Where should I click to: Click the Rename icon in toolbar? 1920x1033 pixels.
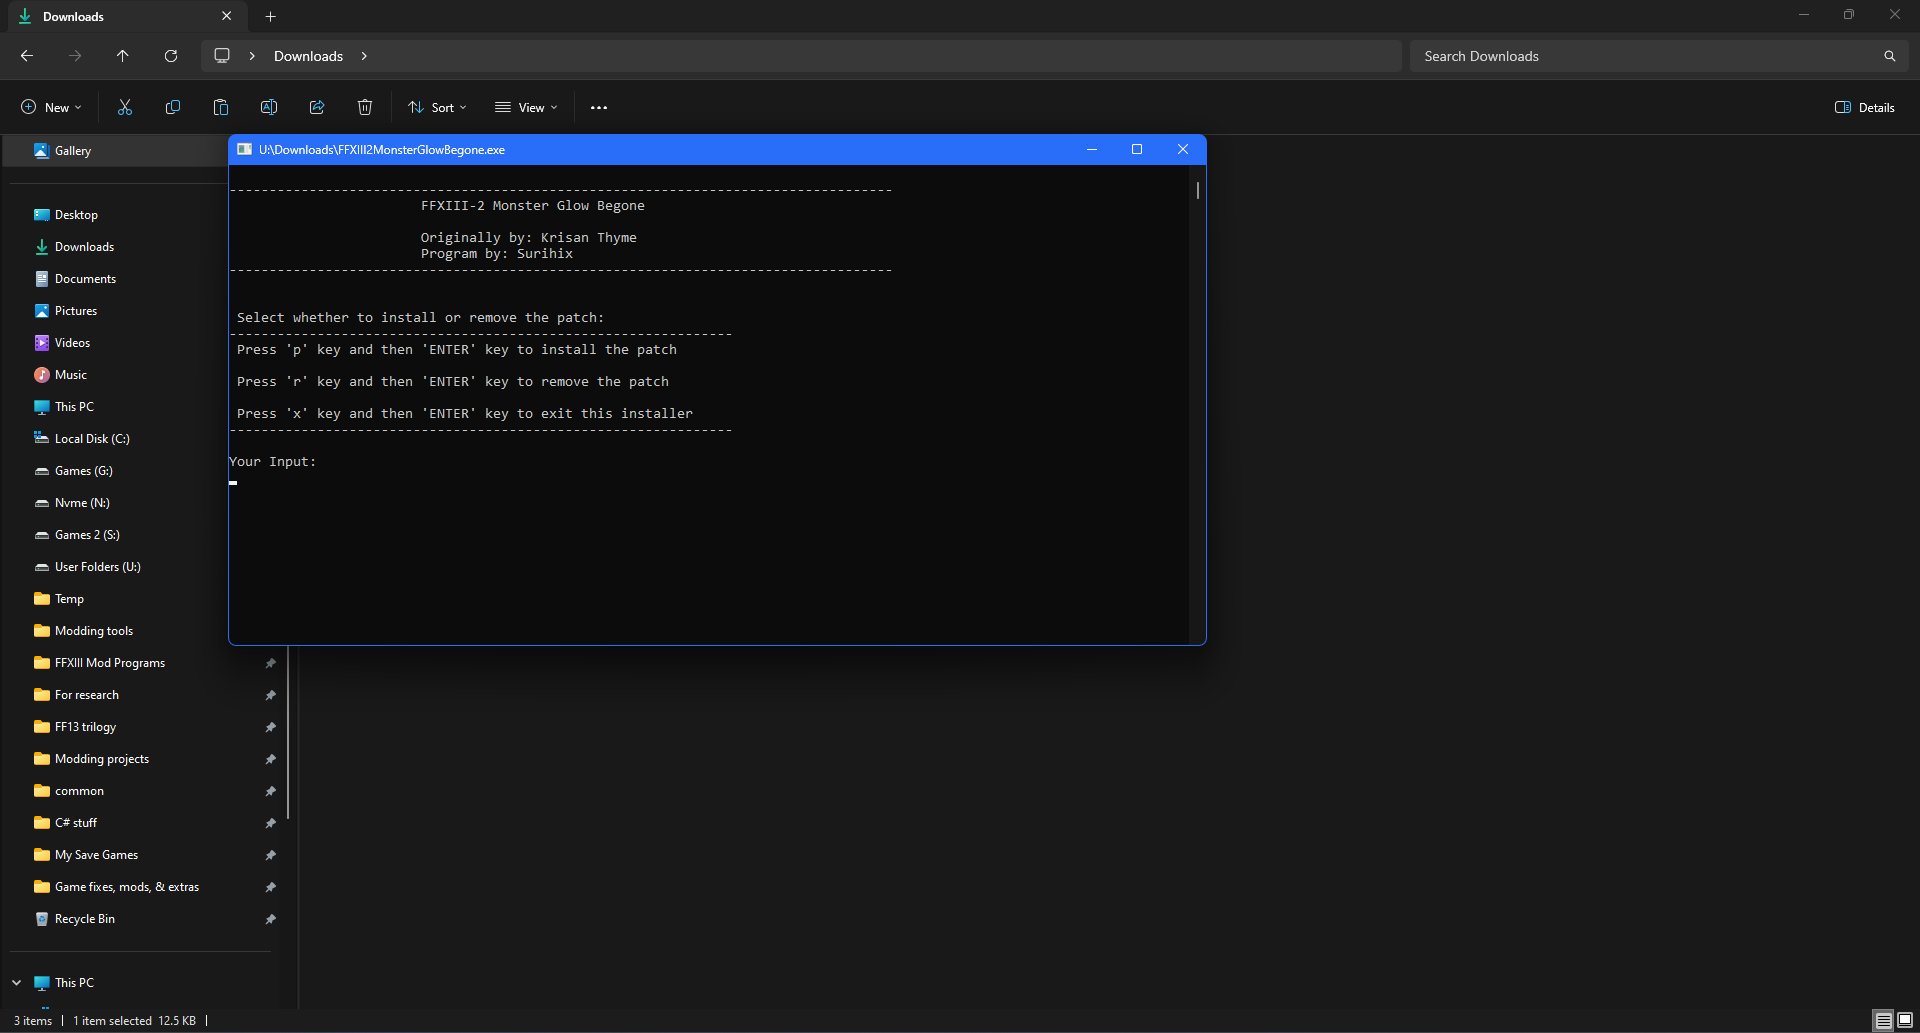(x=269, y=107)
